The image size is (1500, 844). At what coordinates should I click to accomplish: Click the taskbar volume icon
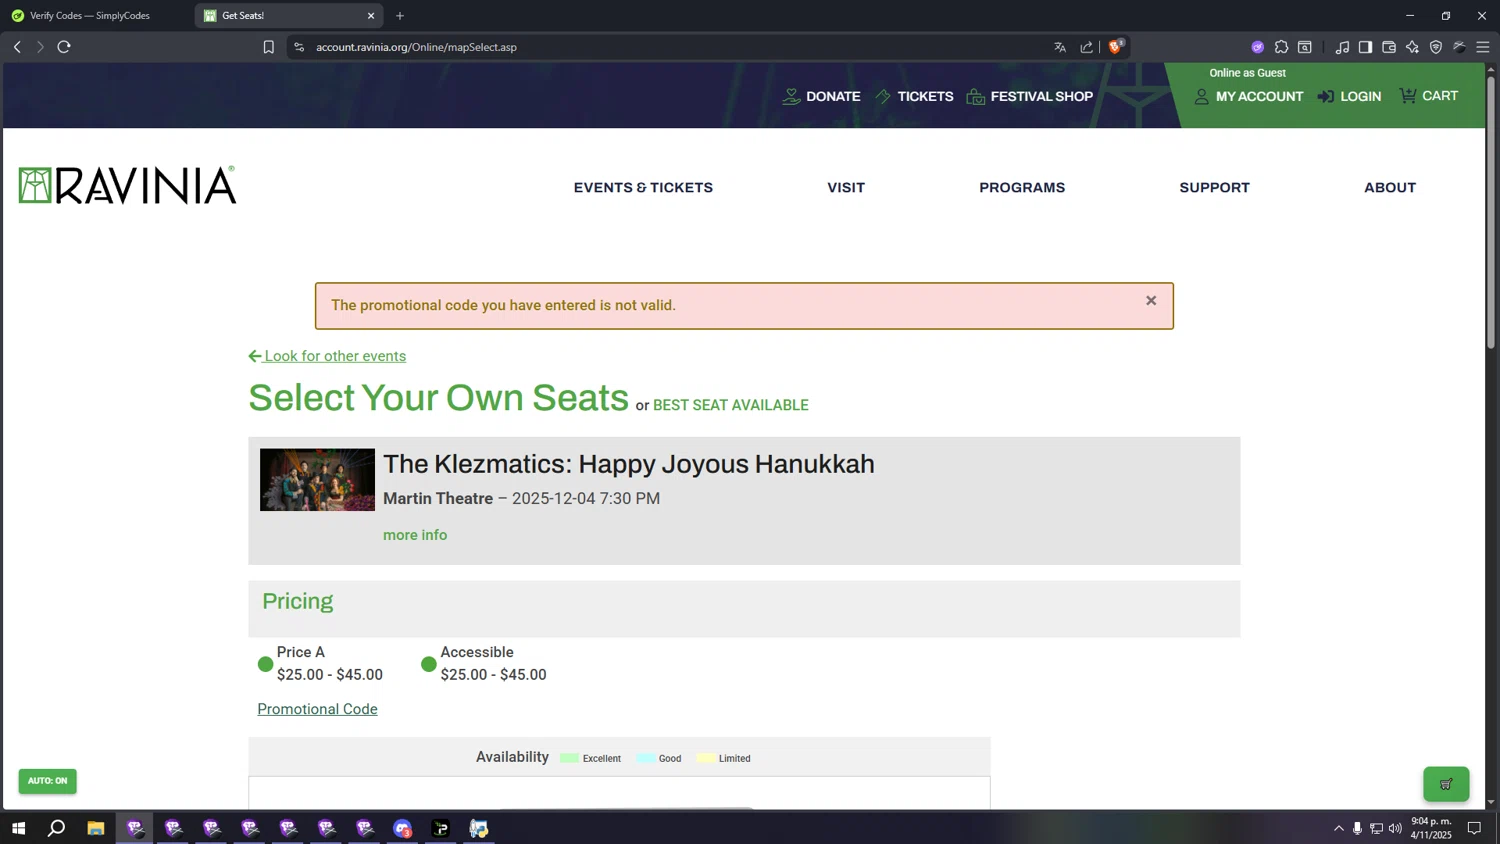[1395, 828]
